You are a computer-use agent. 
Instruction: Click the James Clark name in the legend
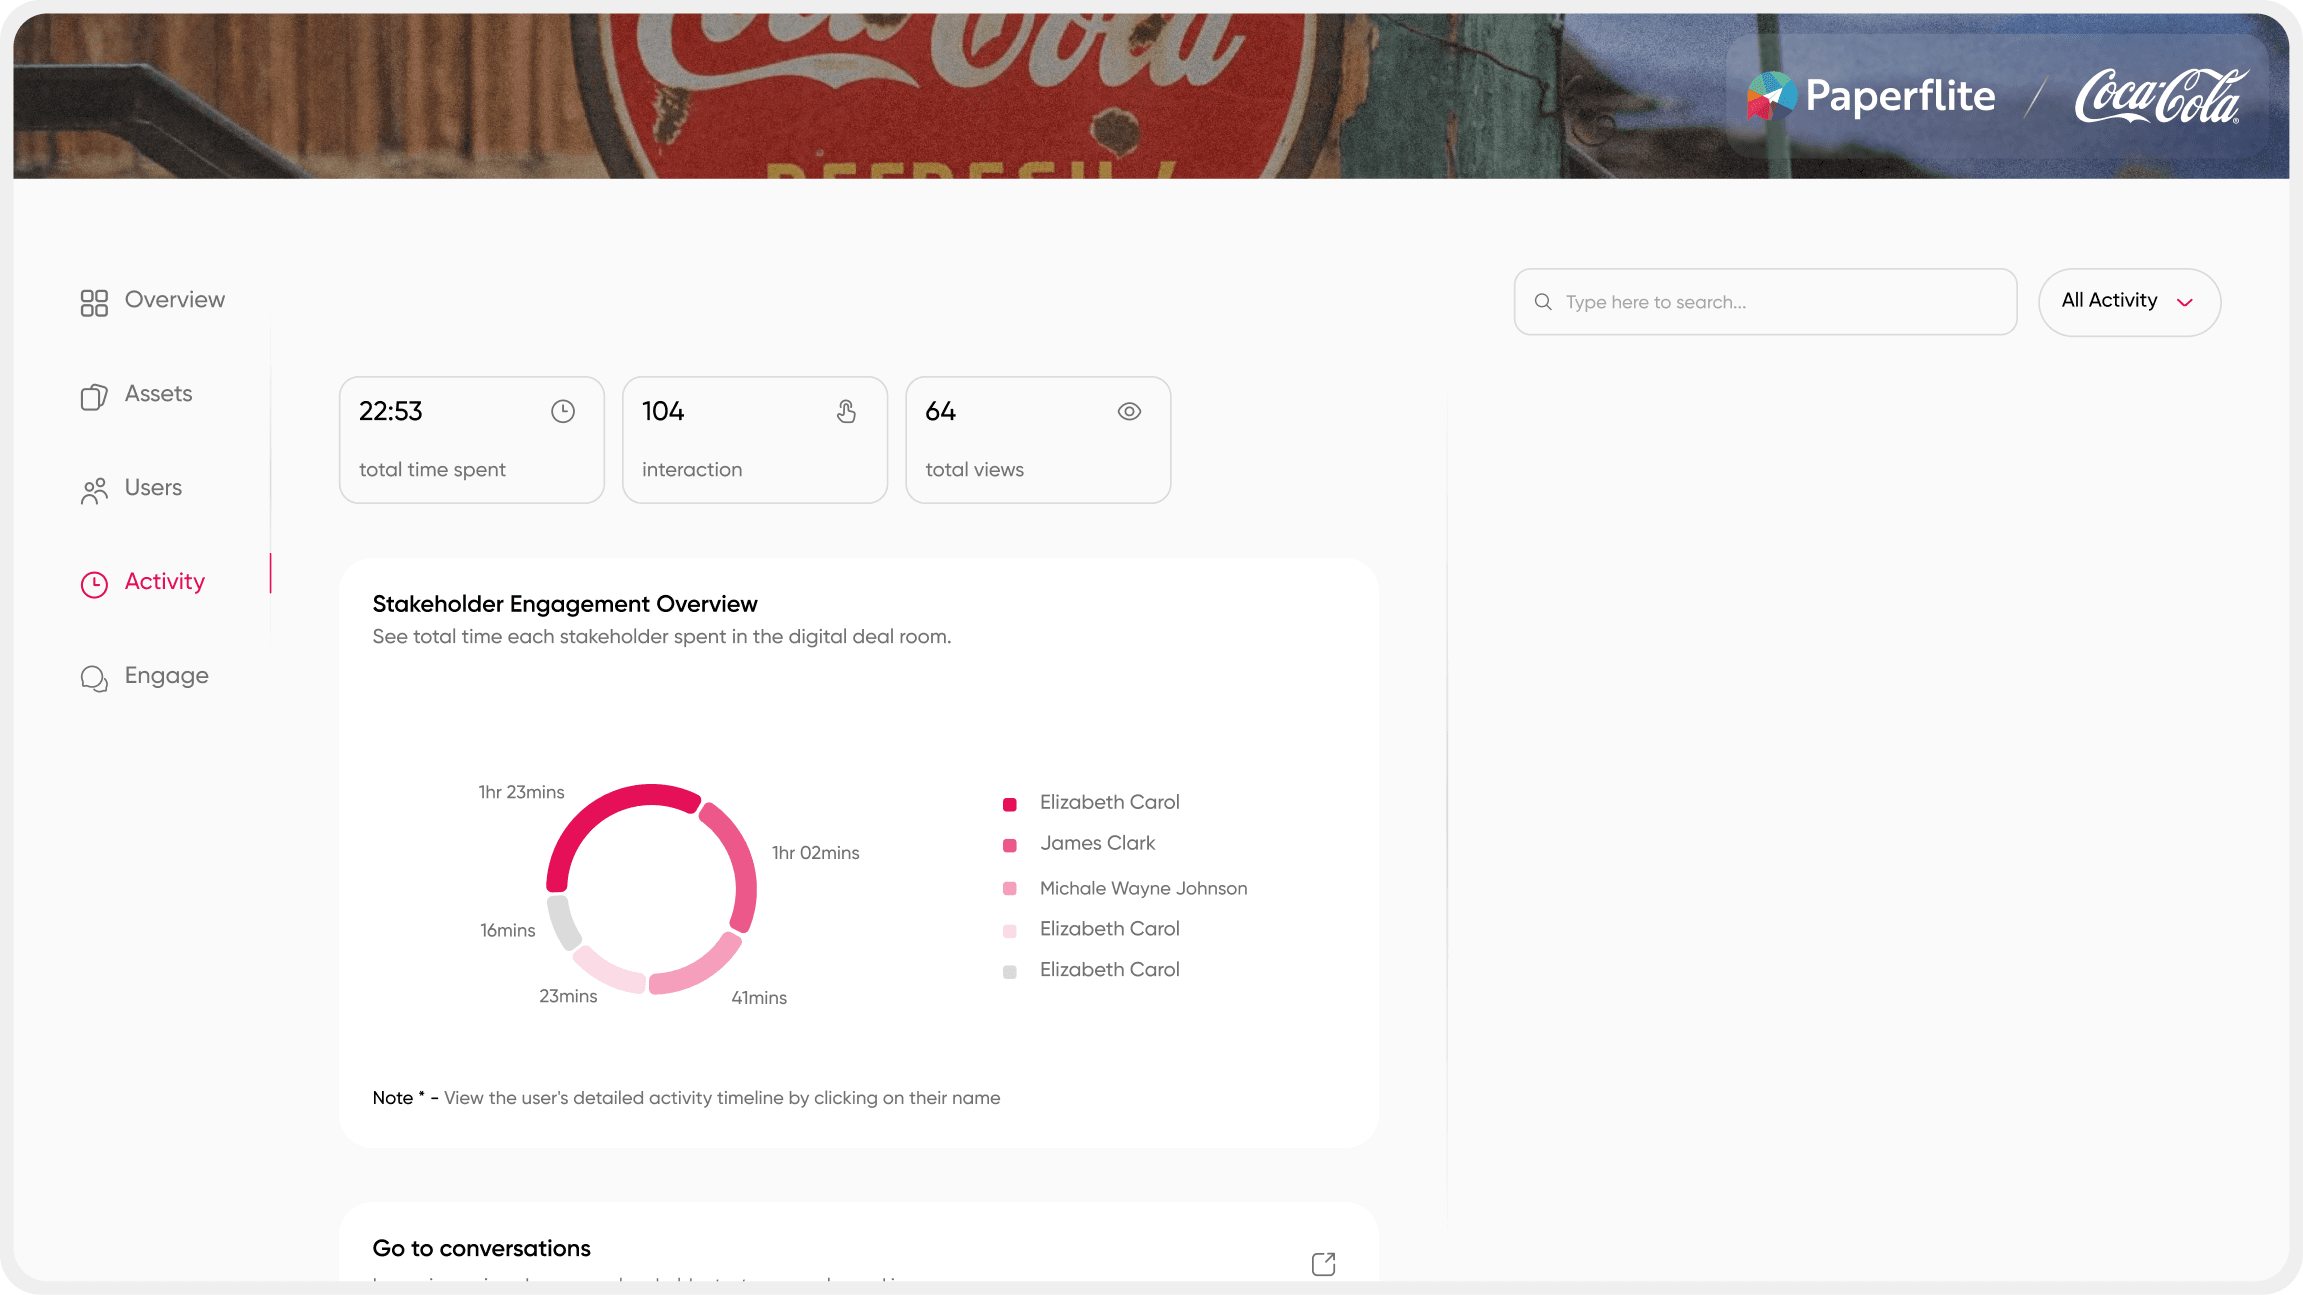pyautogui.click(x=1097, y=843)
